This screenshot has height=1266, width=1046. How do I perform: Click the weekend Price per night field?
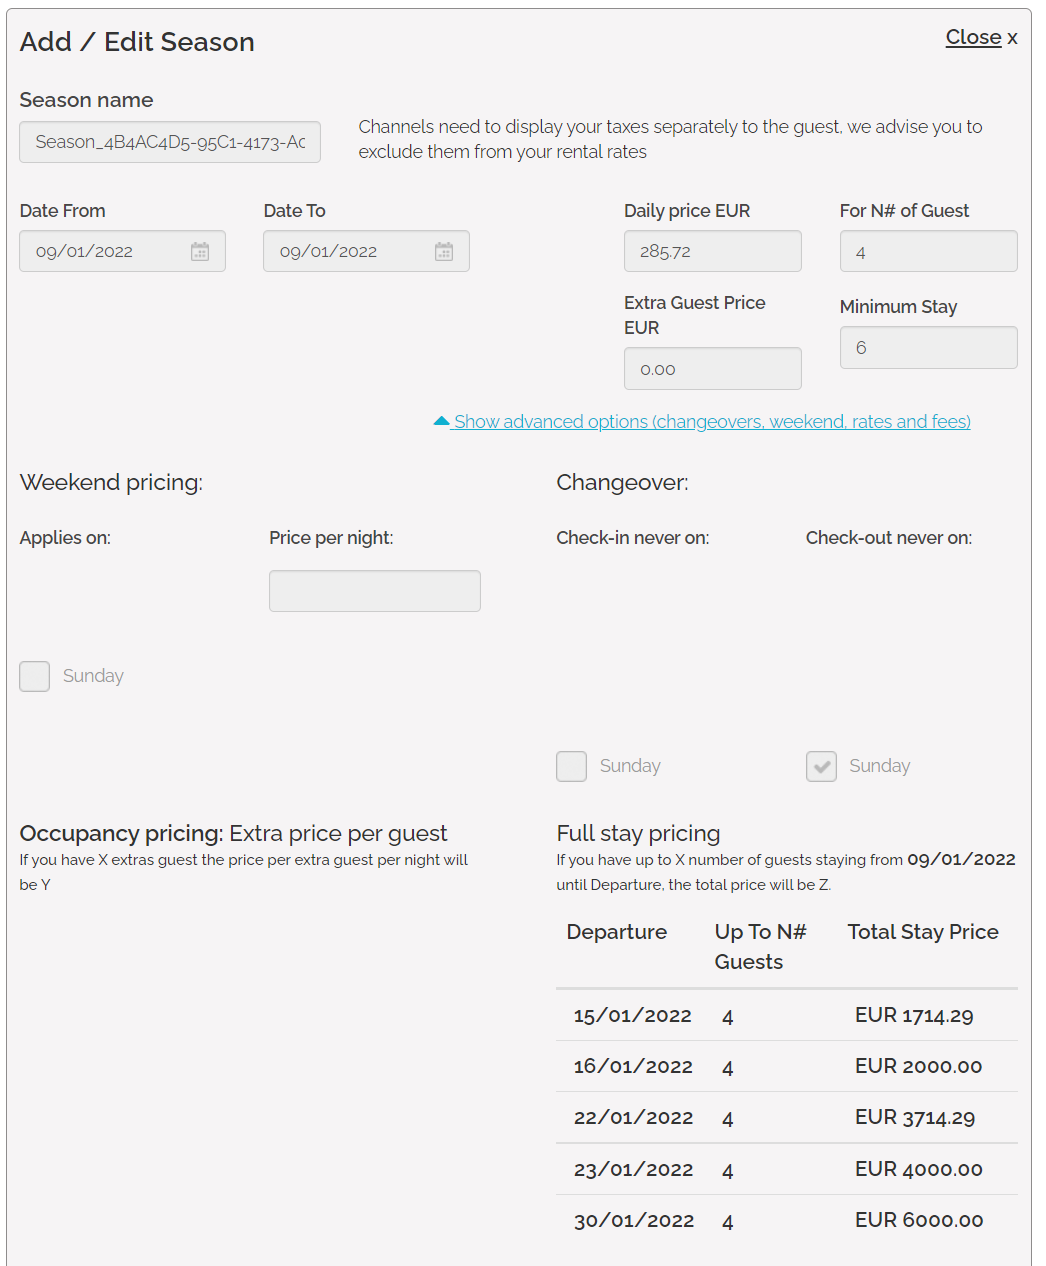[x=375, y=591]
